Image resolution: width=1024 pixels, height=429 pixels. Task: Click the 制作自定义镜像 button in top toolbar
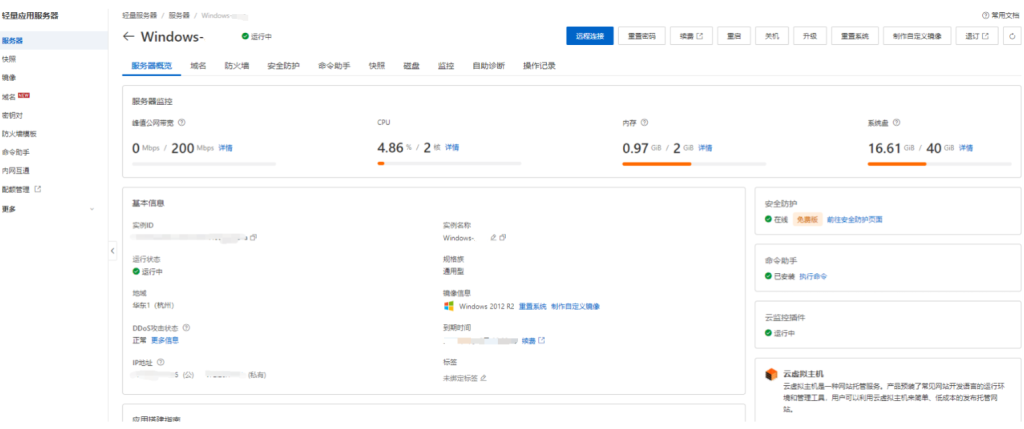(x=917, y=37)
